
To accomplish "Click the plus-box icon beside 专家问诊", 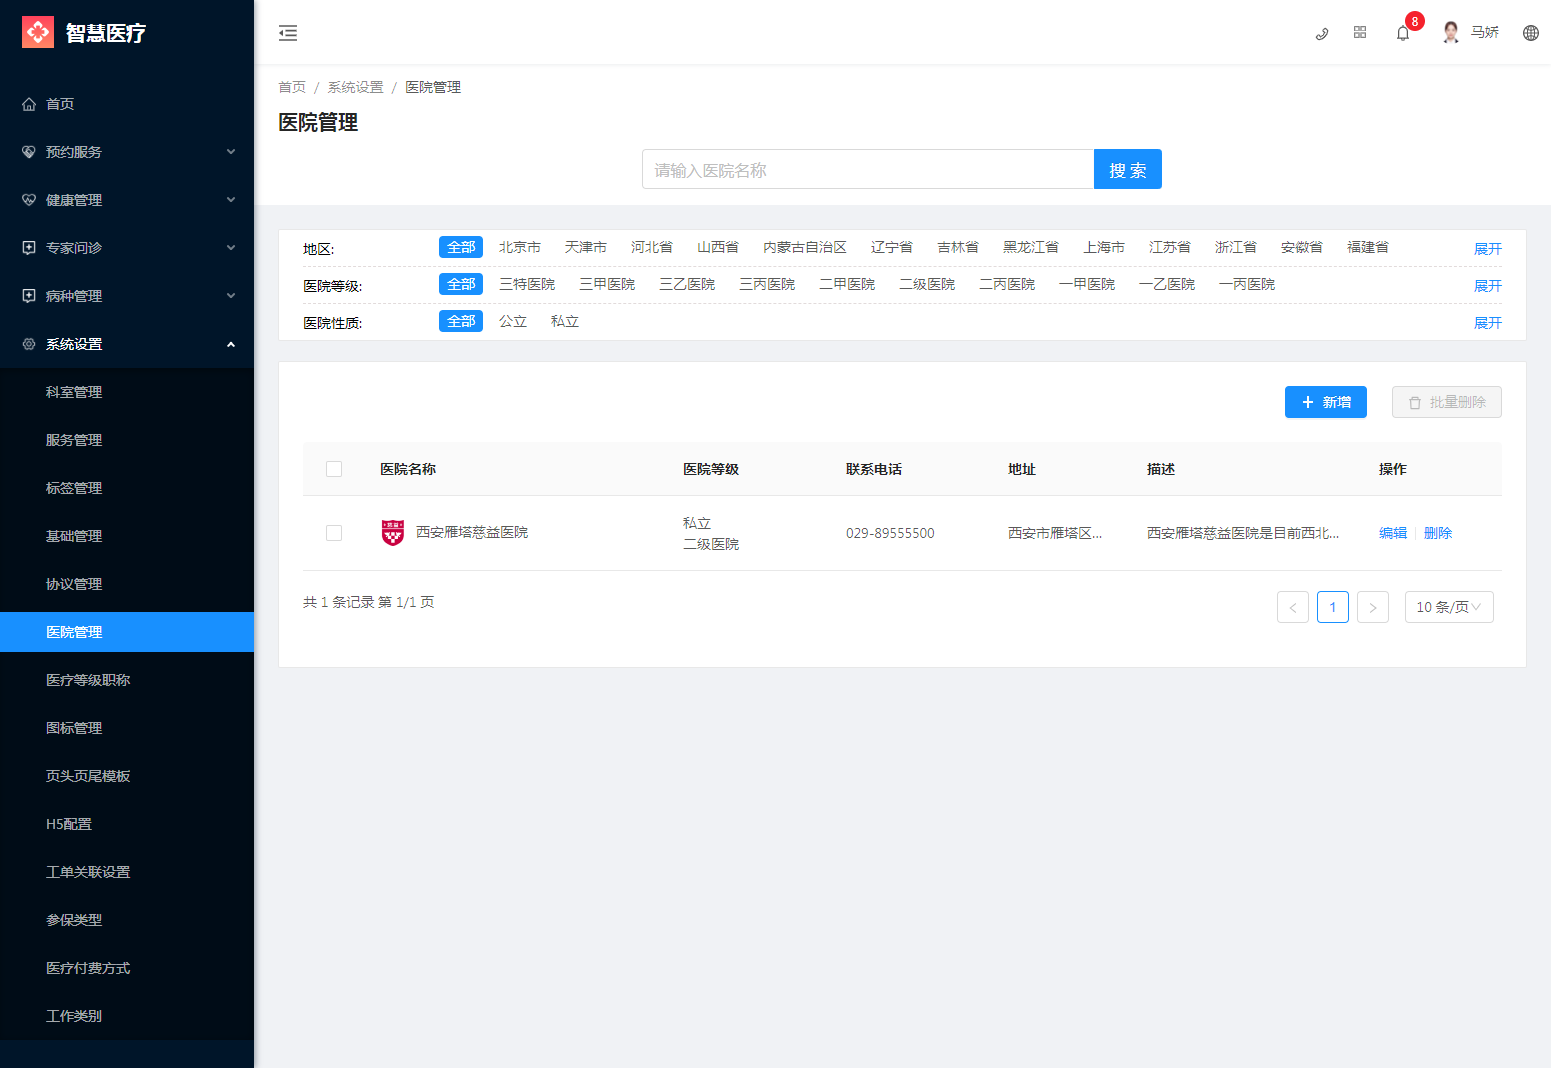I will 29,248.
